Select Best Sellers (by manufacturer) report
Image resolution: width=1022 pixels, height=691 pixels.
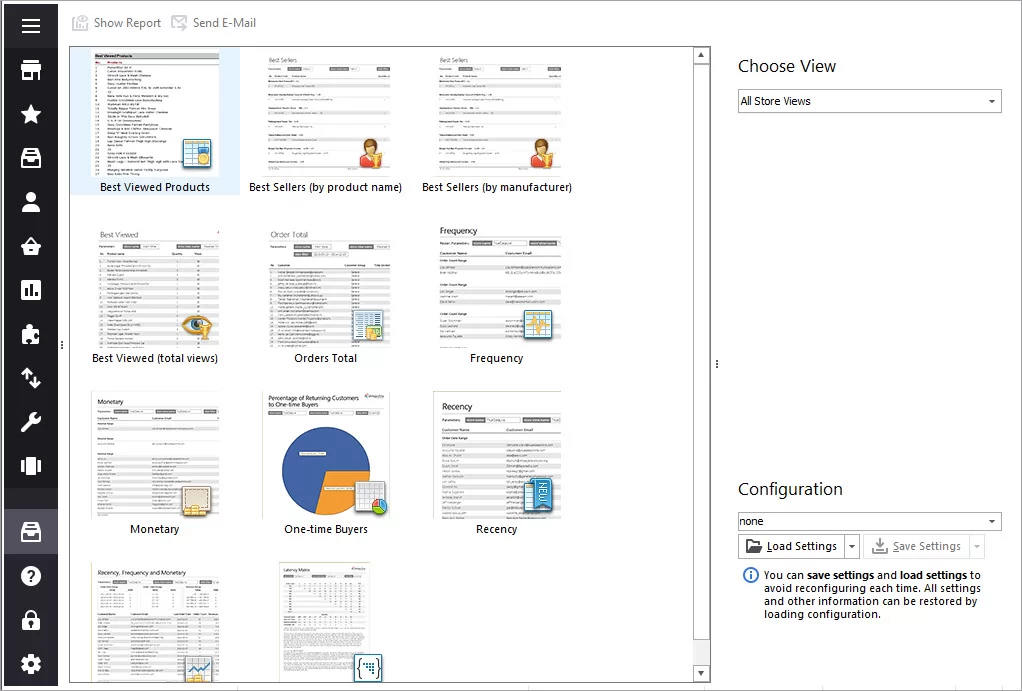click(x=497, y=122)
